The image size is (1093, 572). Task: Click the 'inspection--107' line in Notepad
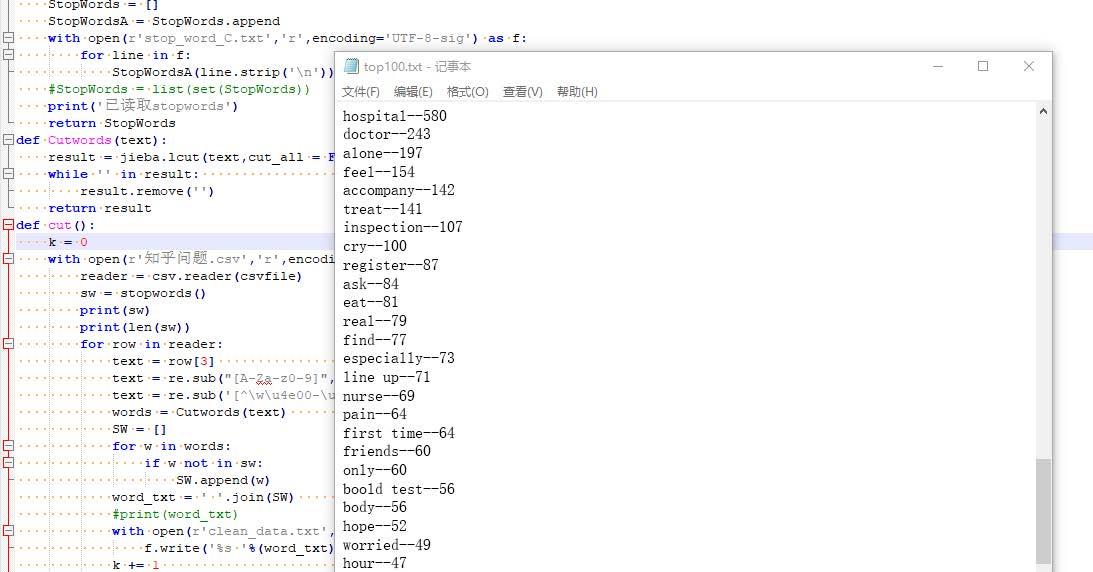[402, 227]
